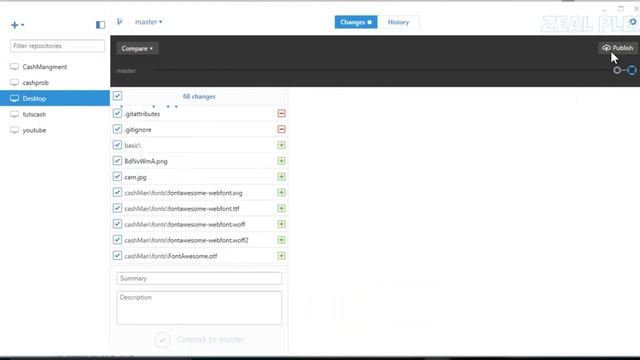Select the cam.jpg file name
640x360 pixels.
tap(135, 177)
